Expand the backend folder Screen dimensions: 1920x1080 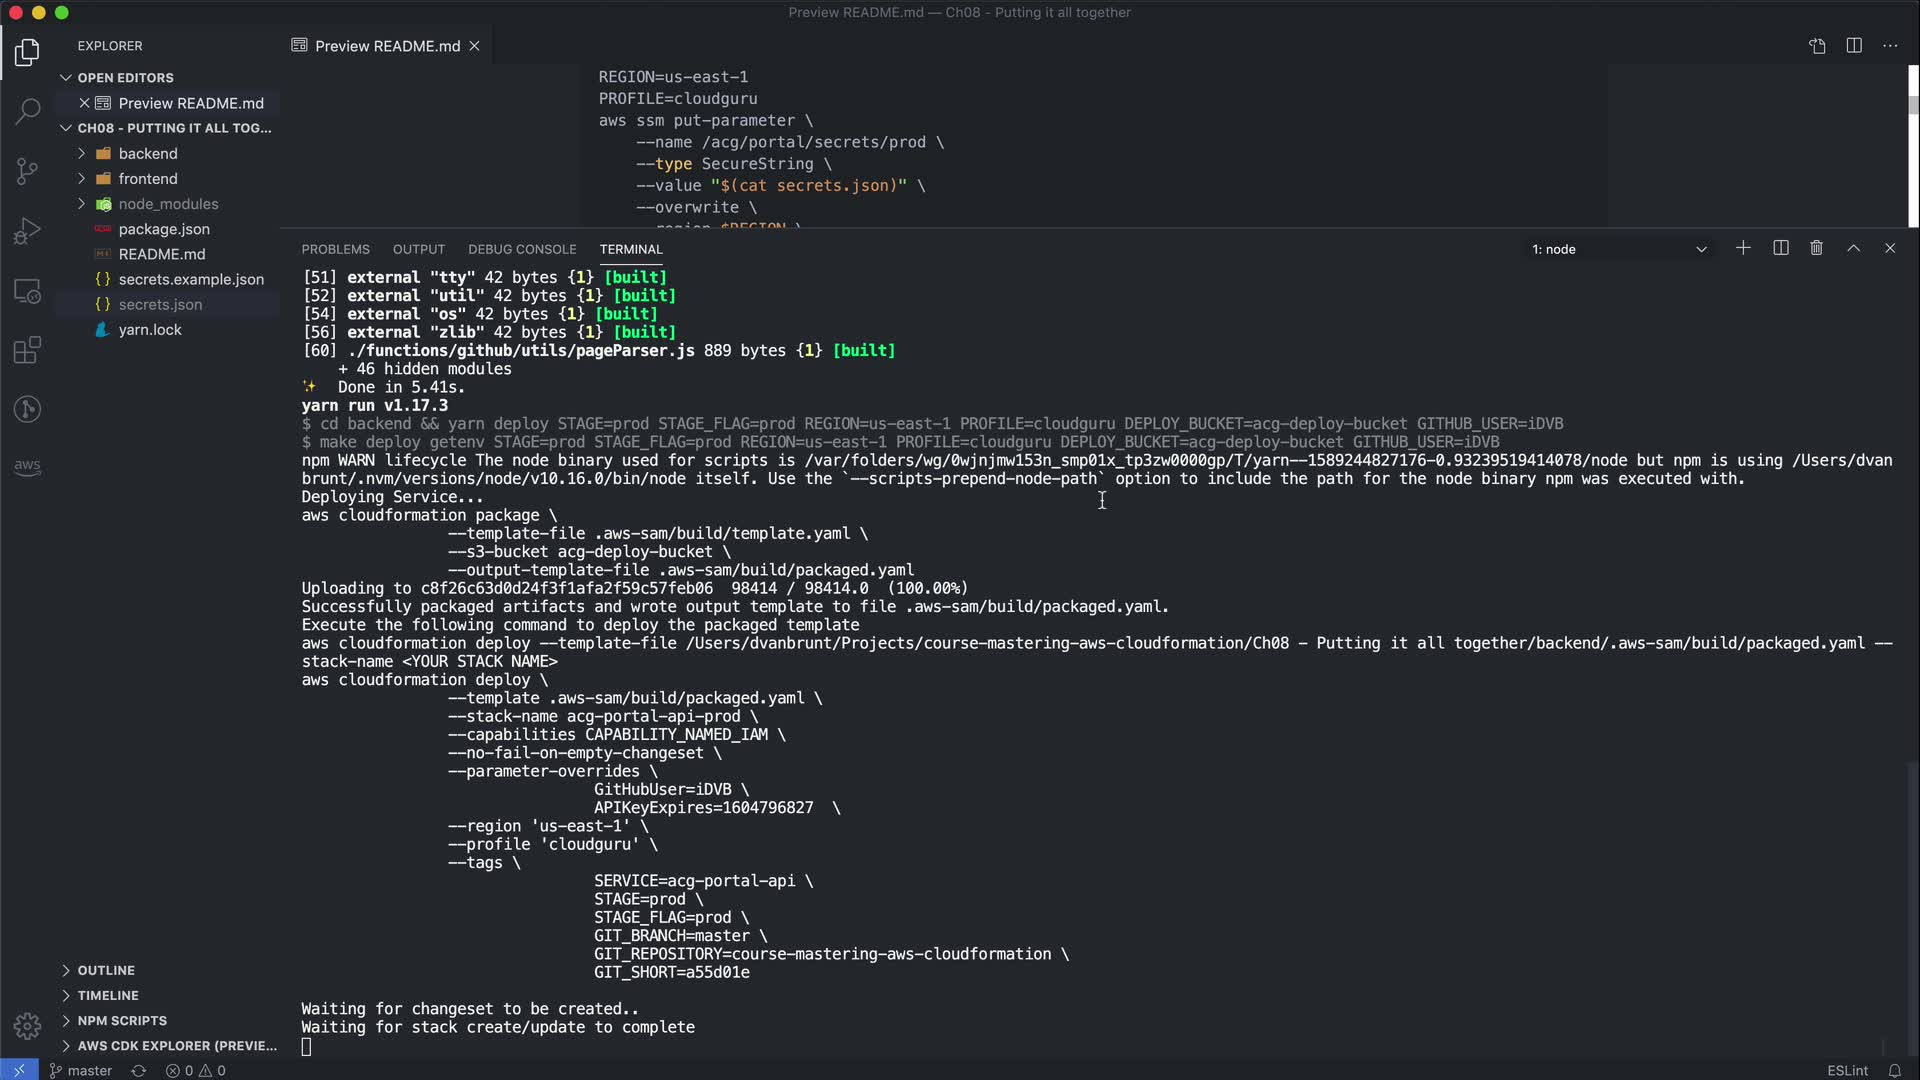click(x=147, y=153)
